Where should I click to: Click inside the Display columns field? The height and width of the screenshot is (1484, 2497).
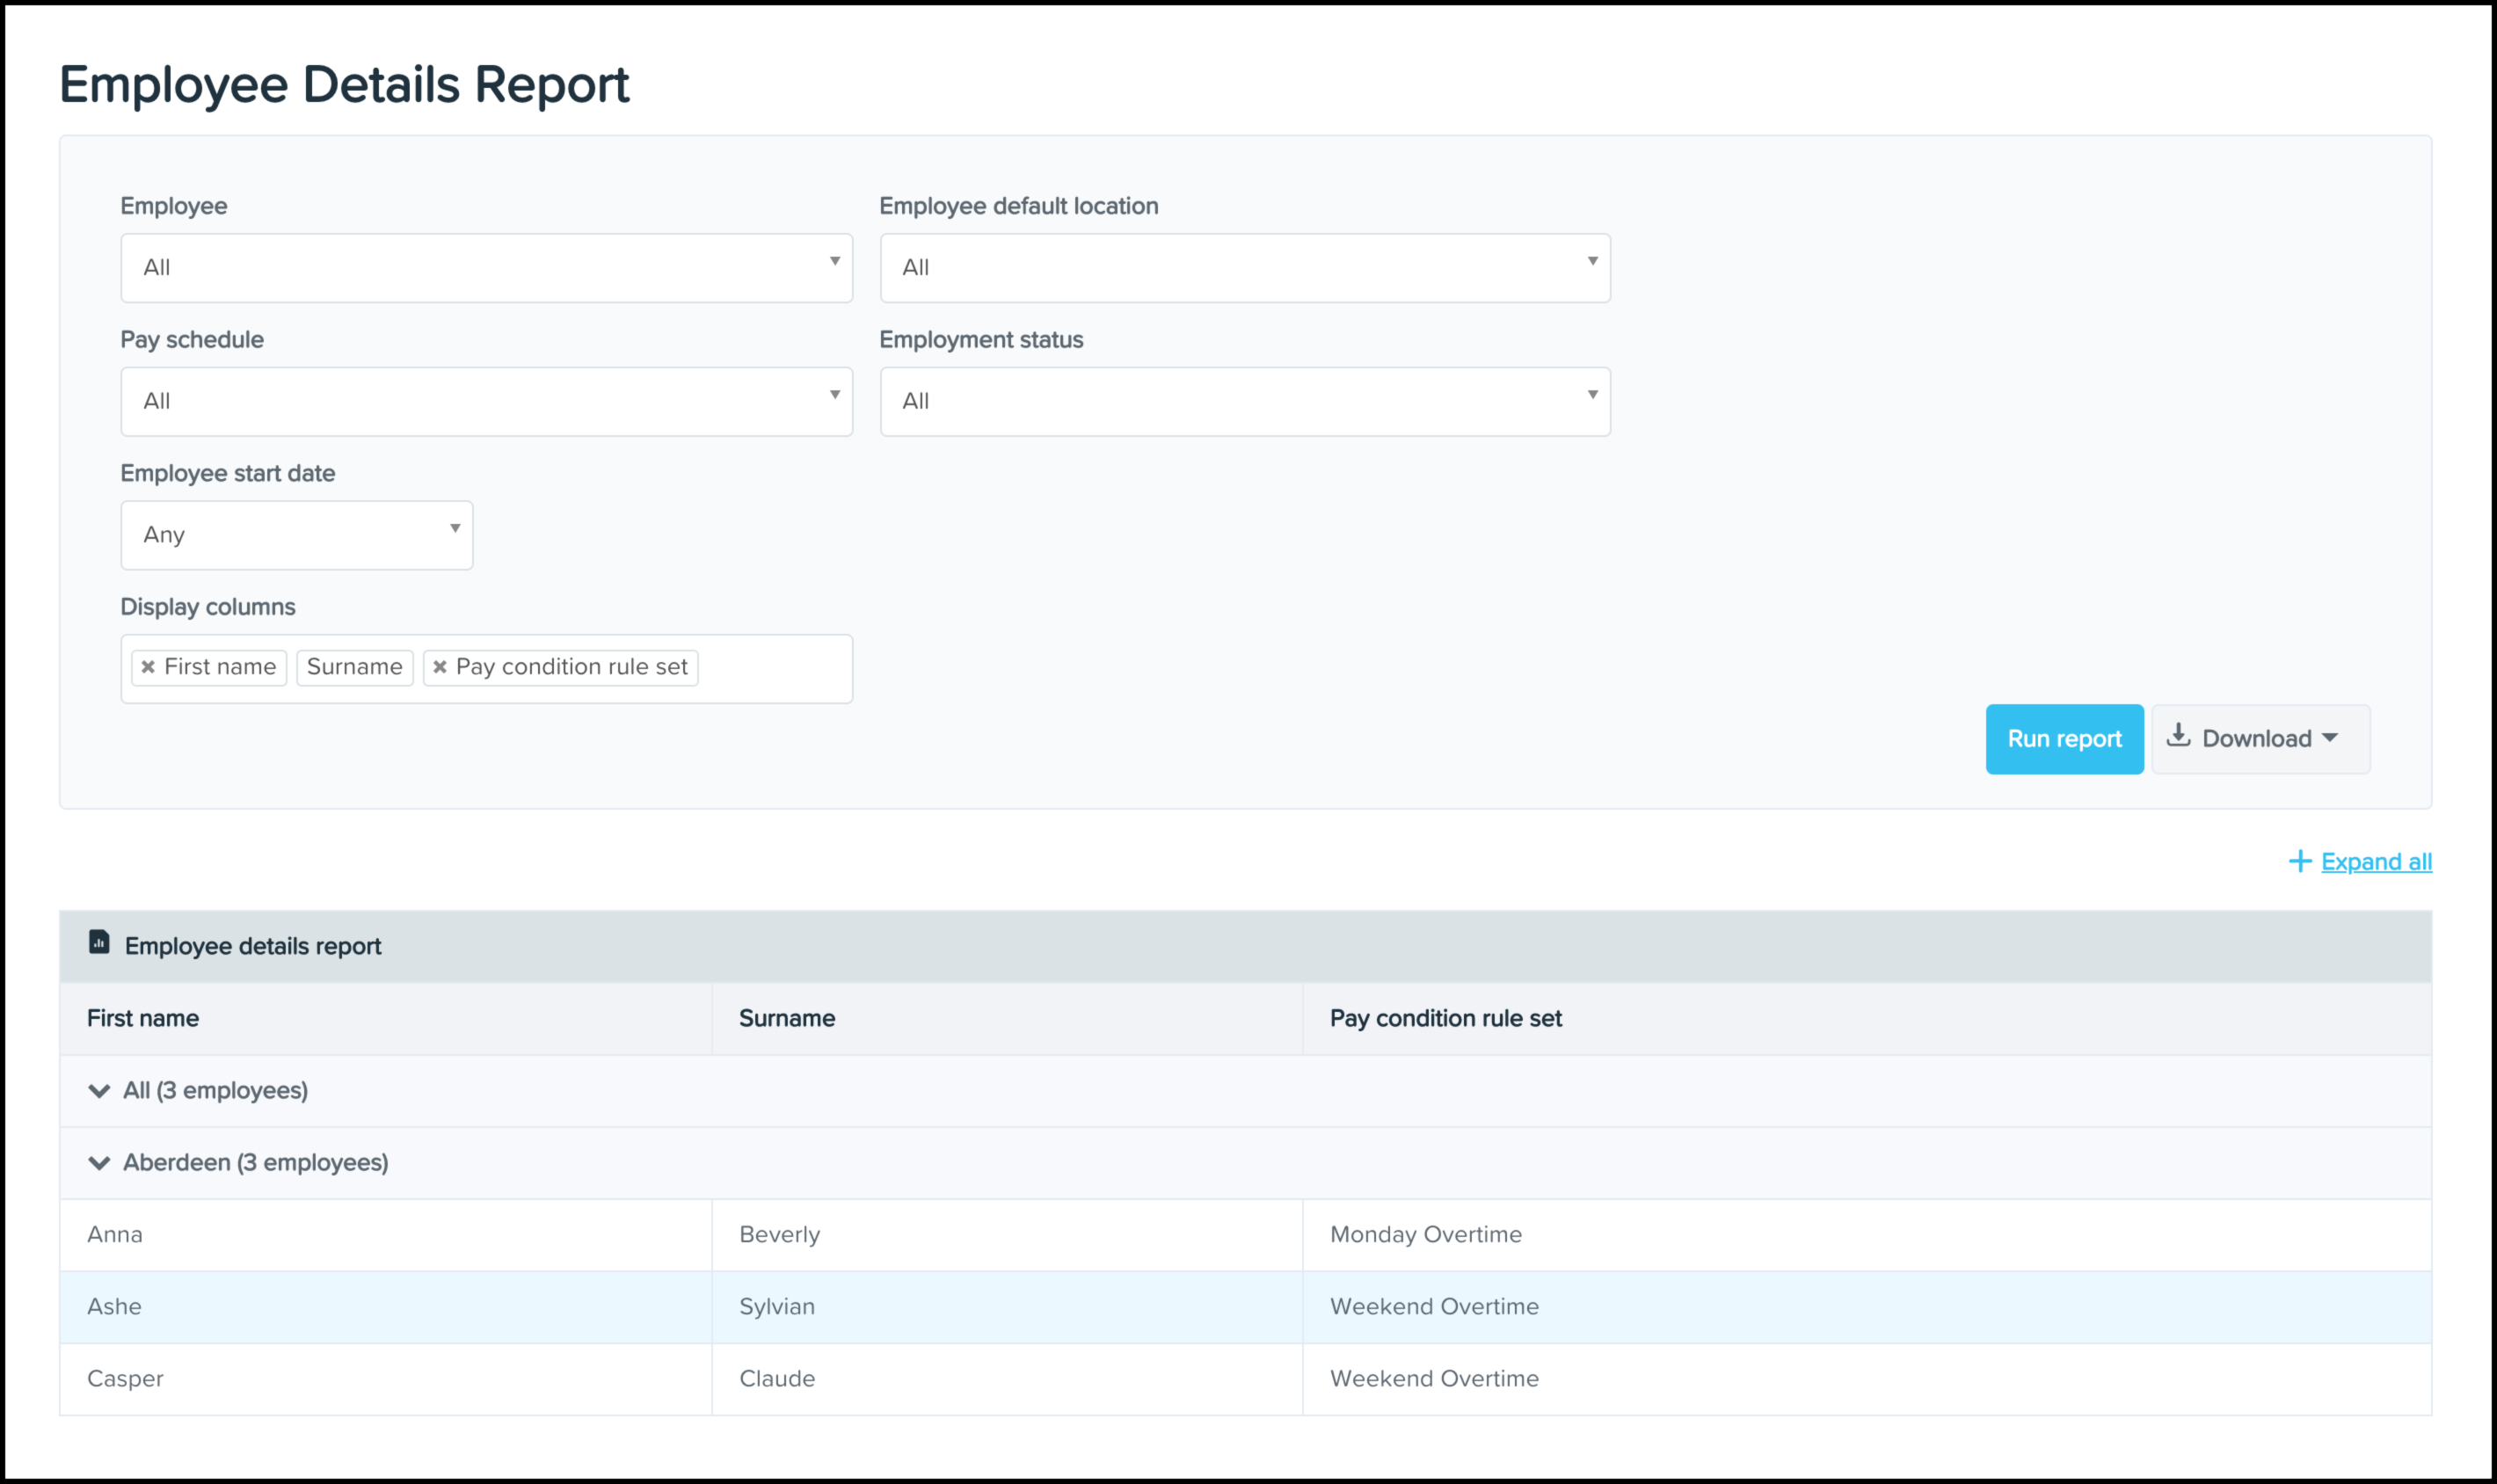click(775, 668)
